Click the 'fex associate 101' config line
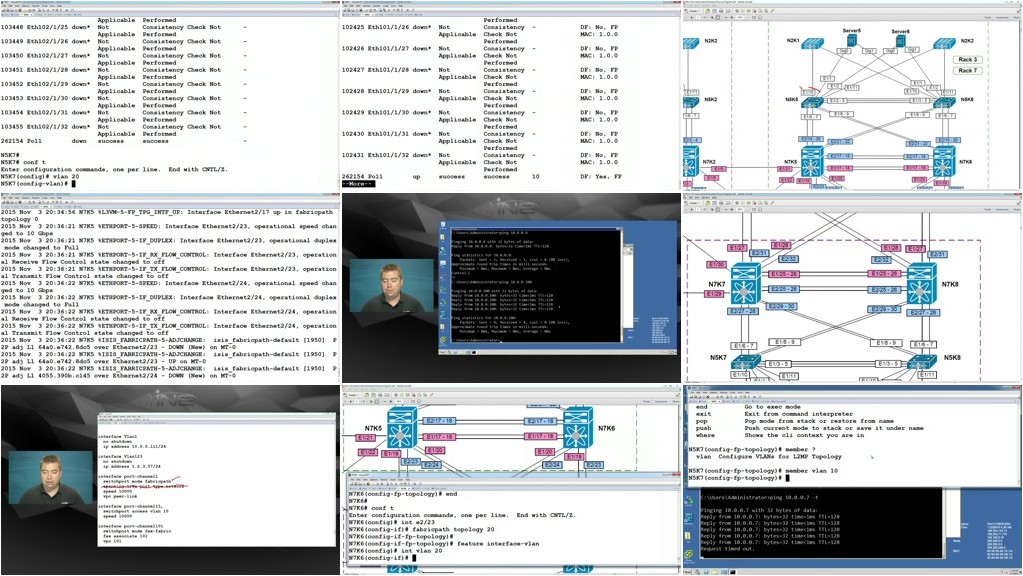Viewport: 1023px width, 576px height. tap(125, 536)
